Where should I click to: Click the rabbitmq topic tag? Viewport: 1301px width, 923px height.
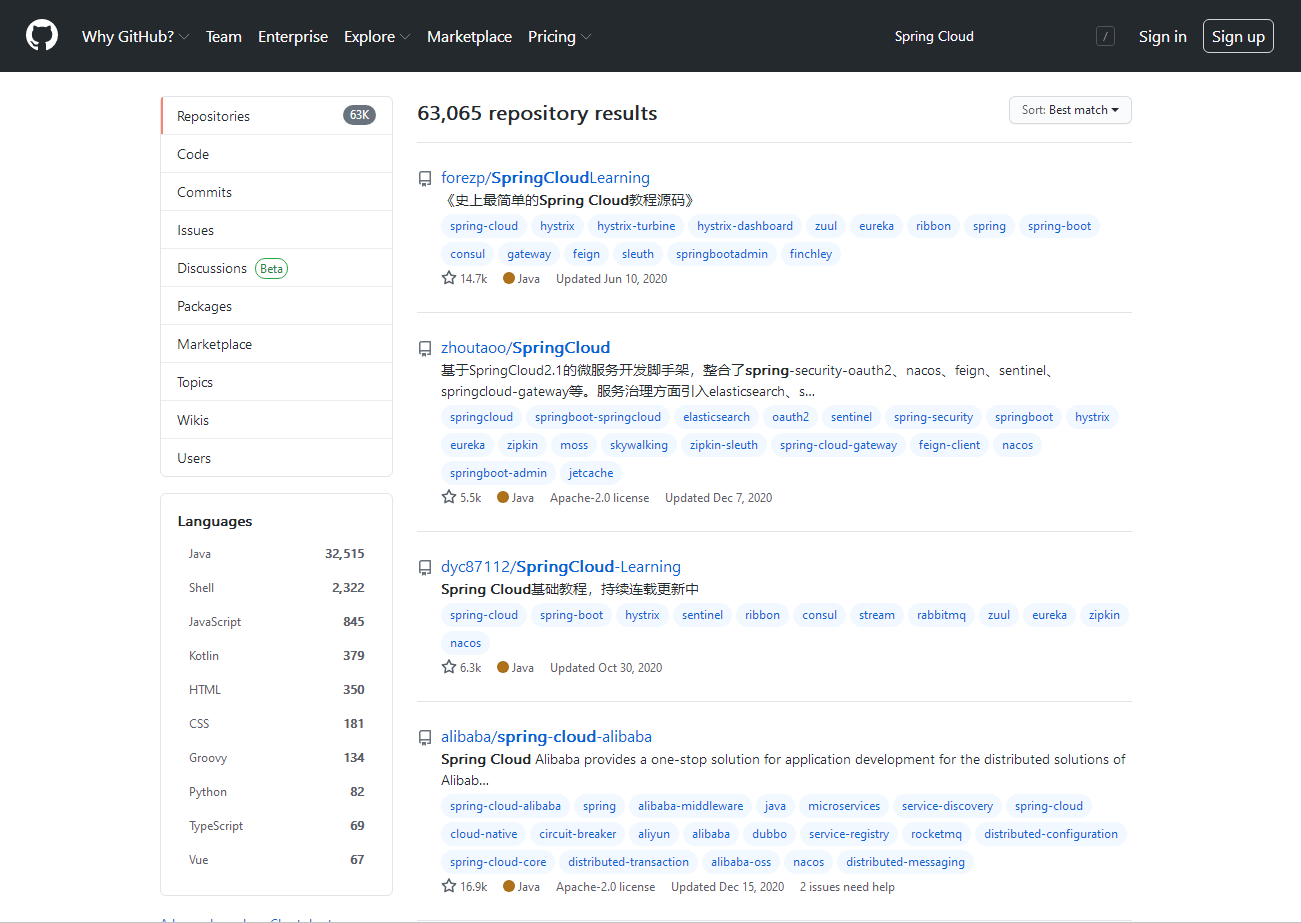click(941, 615)
